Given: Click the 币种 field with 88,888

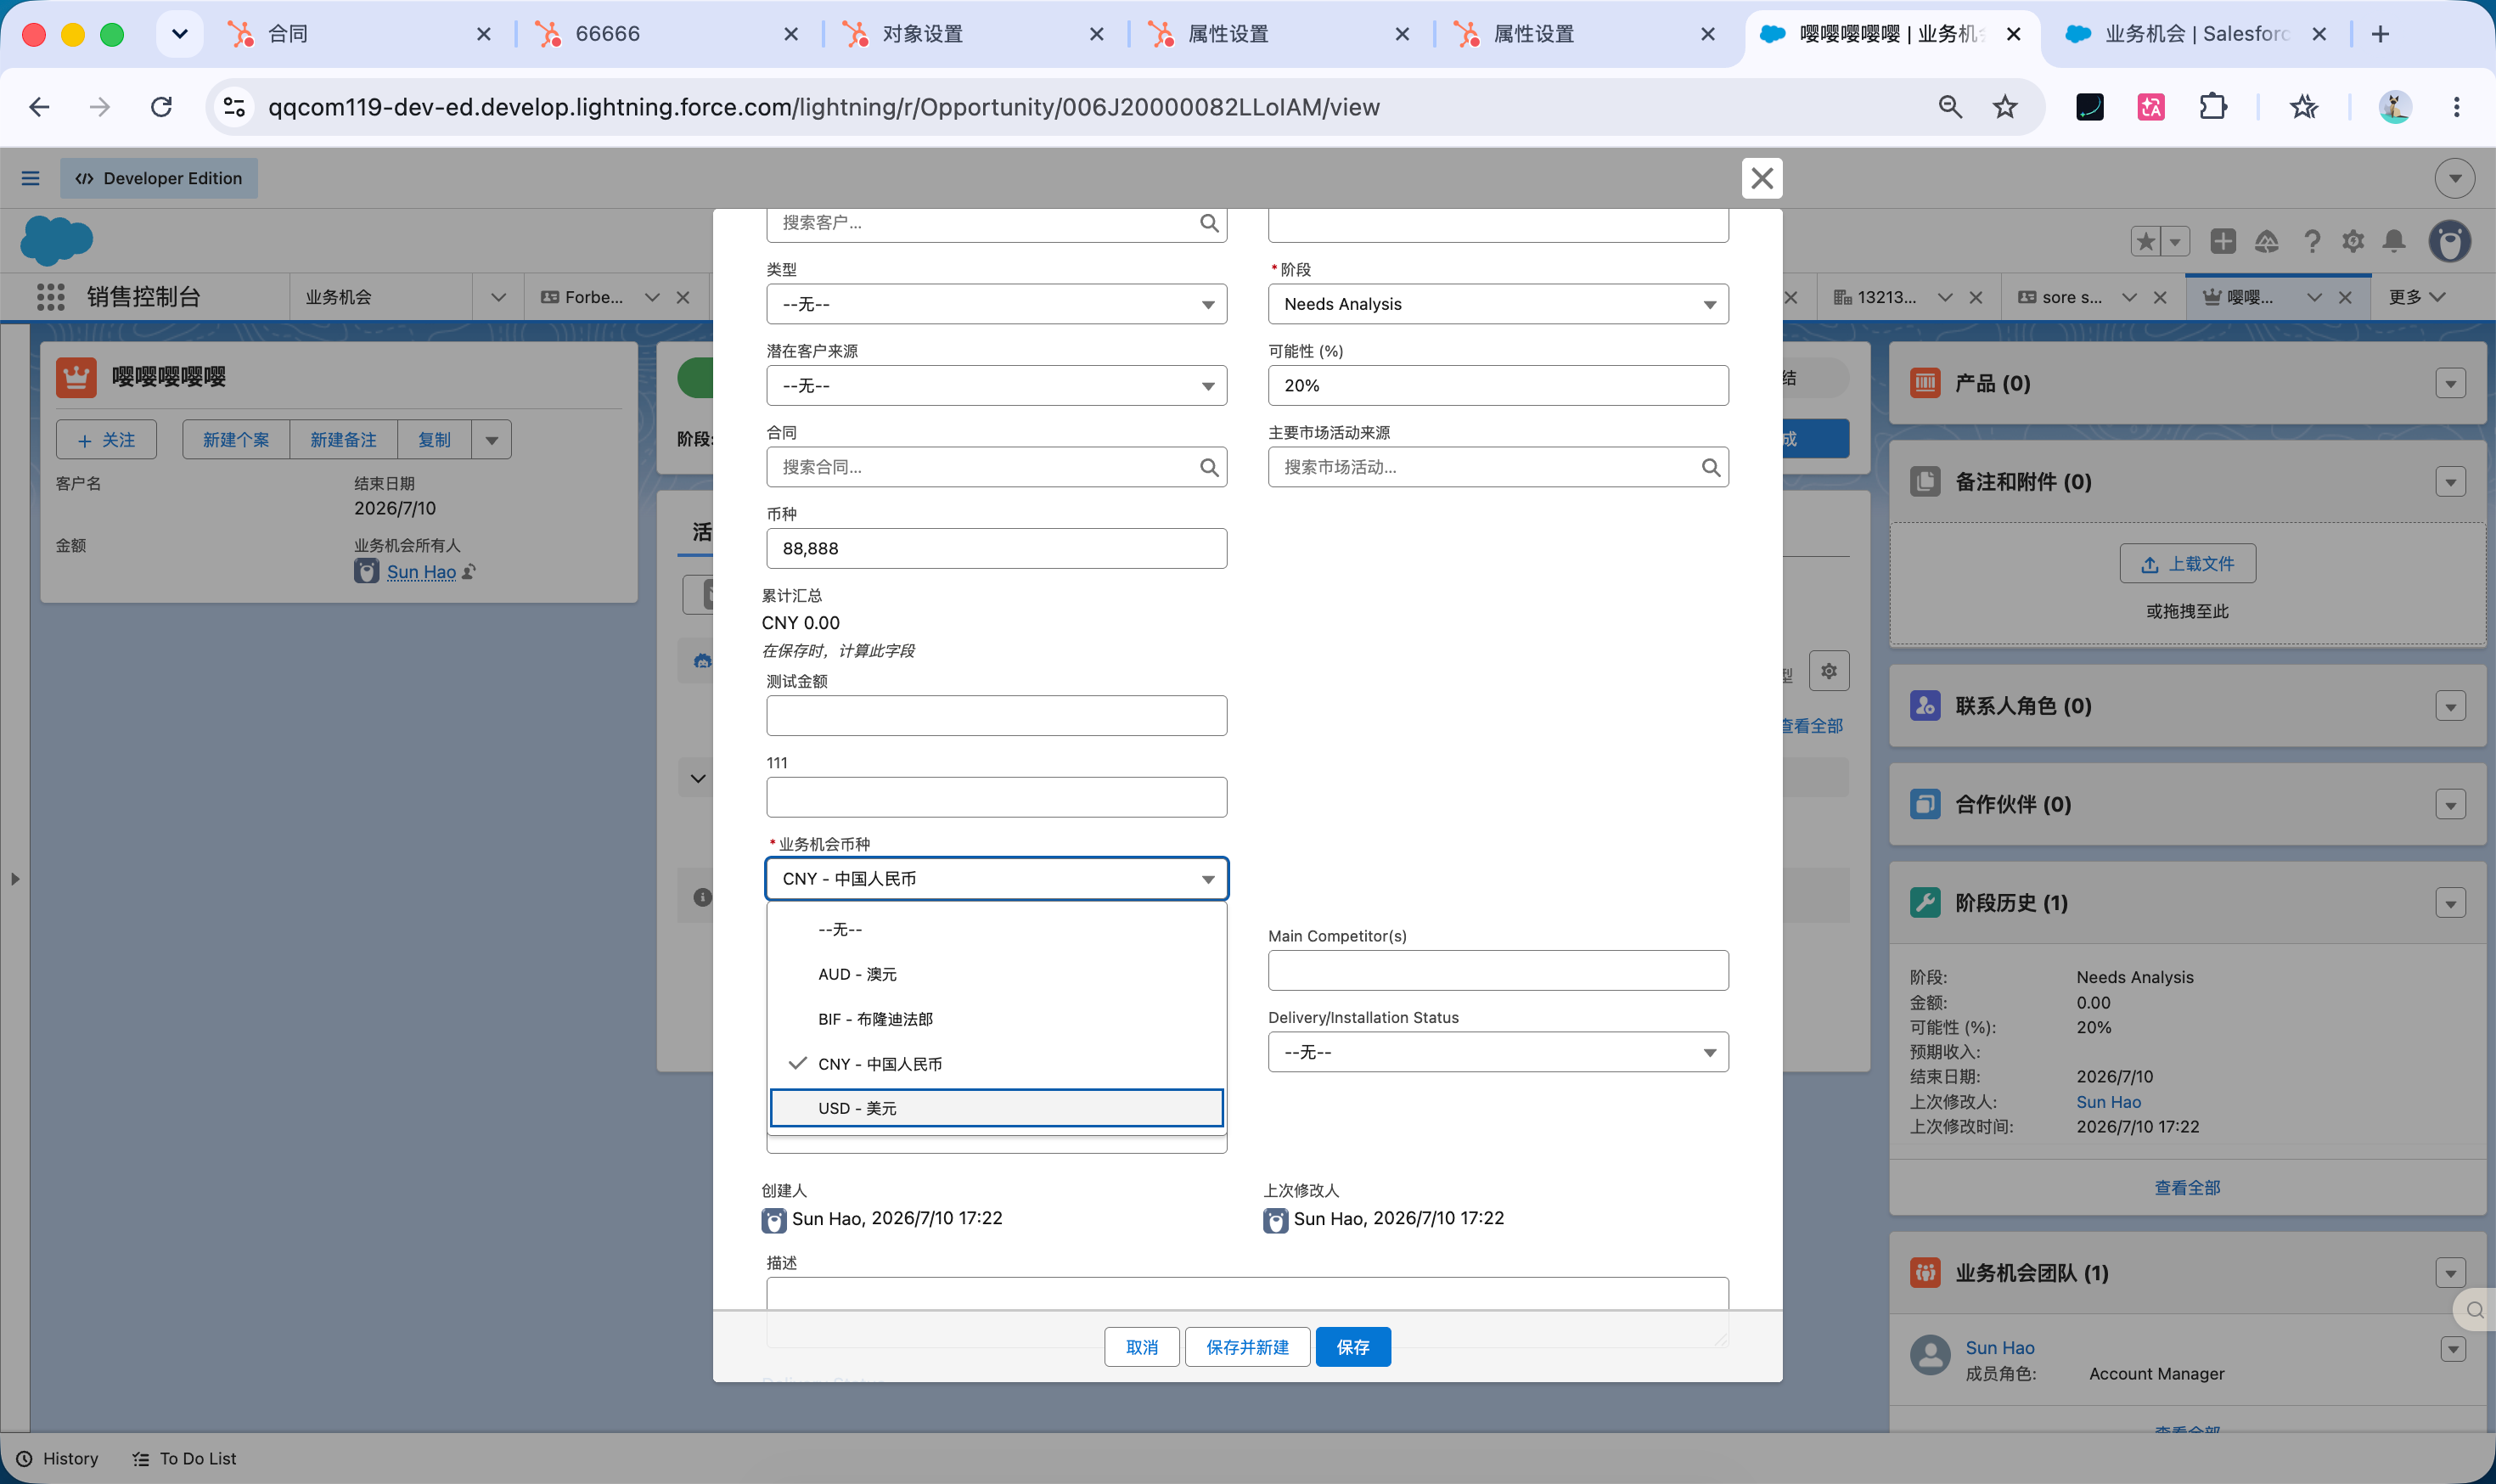Looking at the screenshot, I should click(996, 548).
